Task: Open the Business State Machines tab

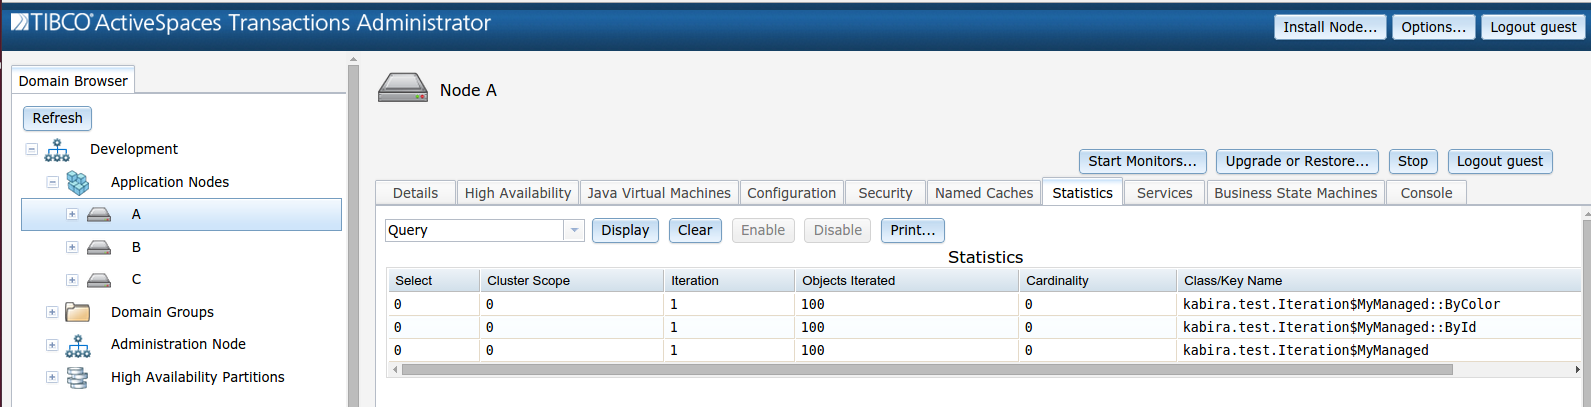Action: [1295, 193]
